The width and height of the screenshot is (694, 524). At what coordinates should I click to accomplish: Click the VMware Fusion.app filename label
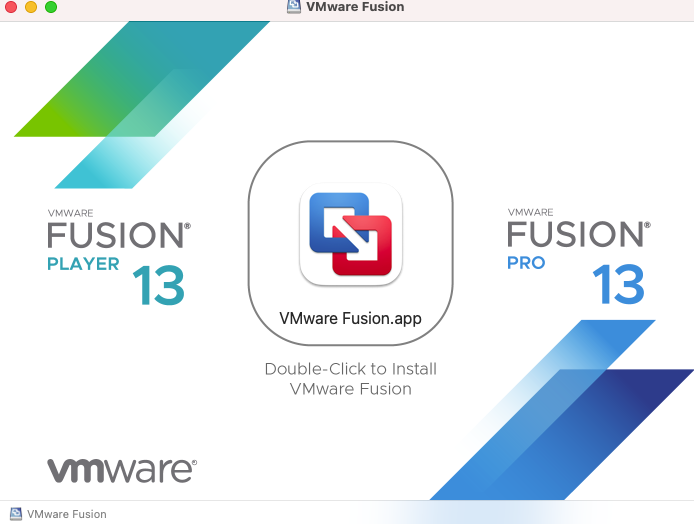[x=351, y=319]
